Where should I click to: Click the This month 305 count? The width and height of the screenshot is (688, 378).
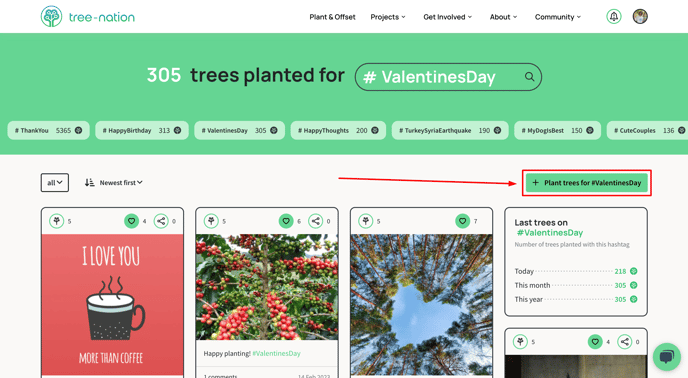pyautogui.click(x=620, y=285)
